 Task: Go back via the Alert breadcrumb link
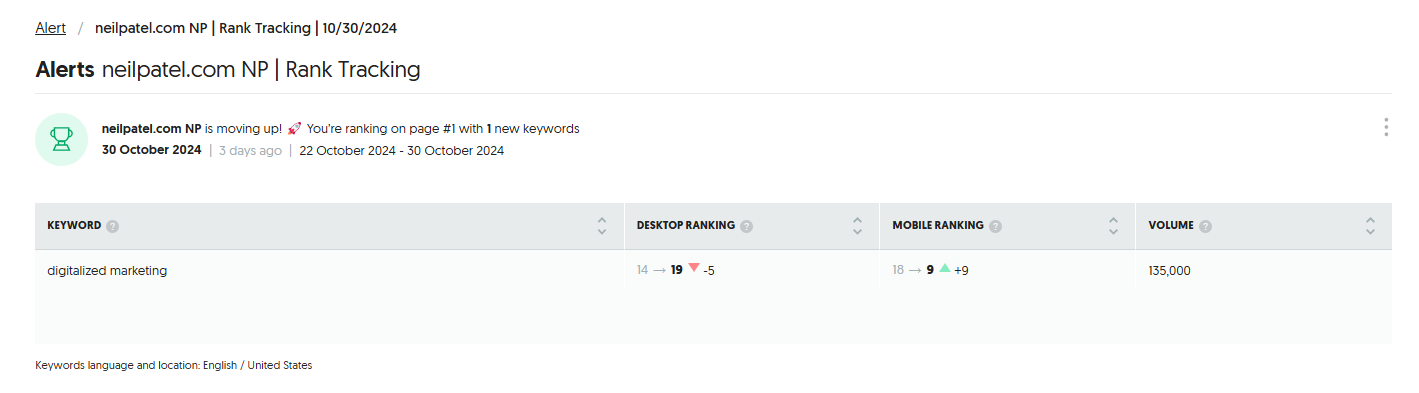50,28
